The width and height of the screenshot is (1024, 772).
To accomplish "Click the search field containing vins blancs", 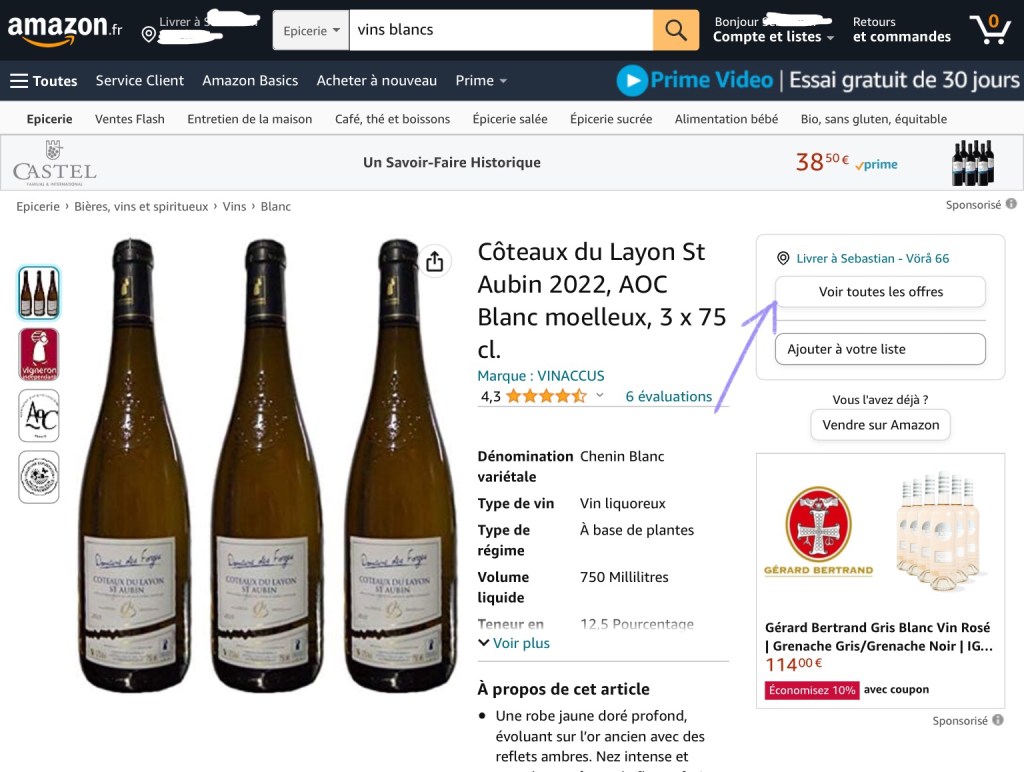I will (x=500, y=30).
